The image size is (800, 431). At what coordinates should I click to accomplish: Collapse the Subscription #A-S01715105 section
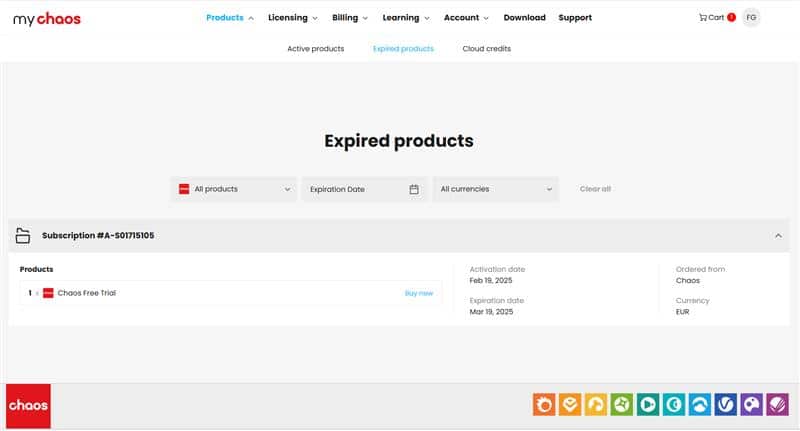(778, 236)
